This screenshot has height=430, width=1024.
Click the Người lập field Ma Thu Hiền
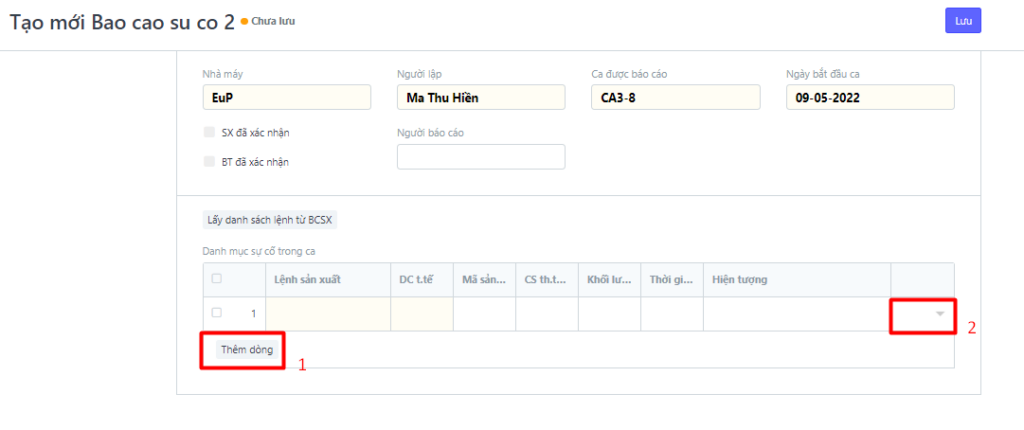click(x=481, y=98)
